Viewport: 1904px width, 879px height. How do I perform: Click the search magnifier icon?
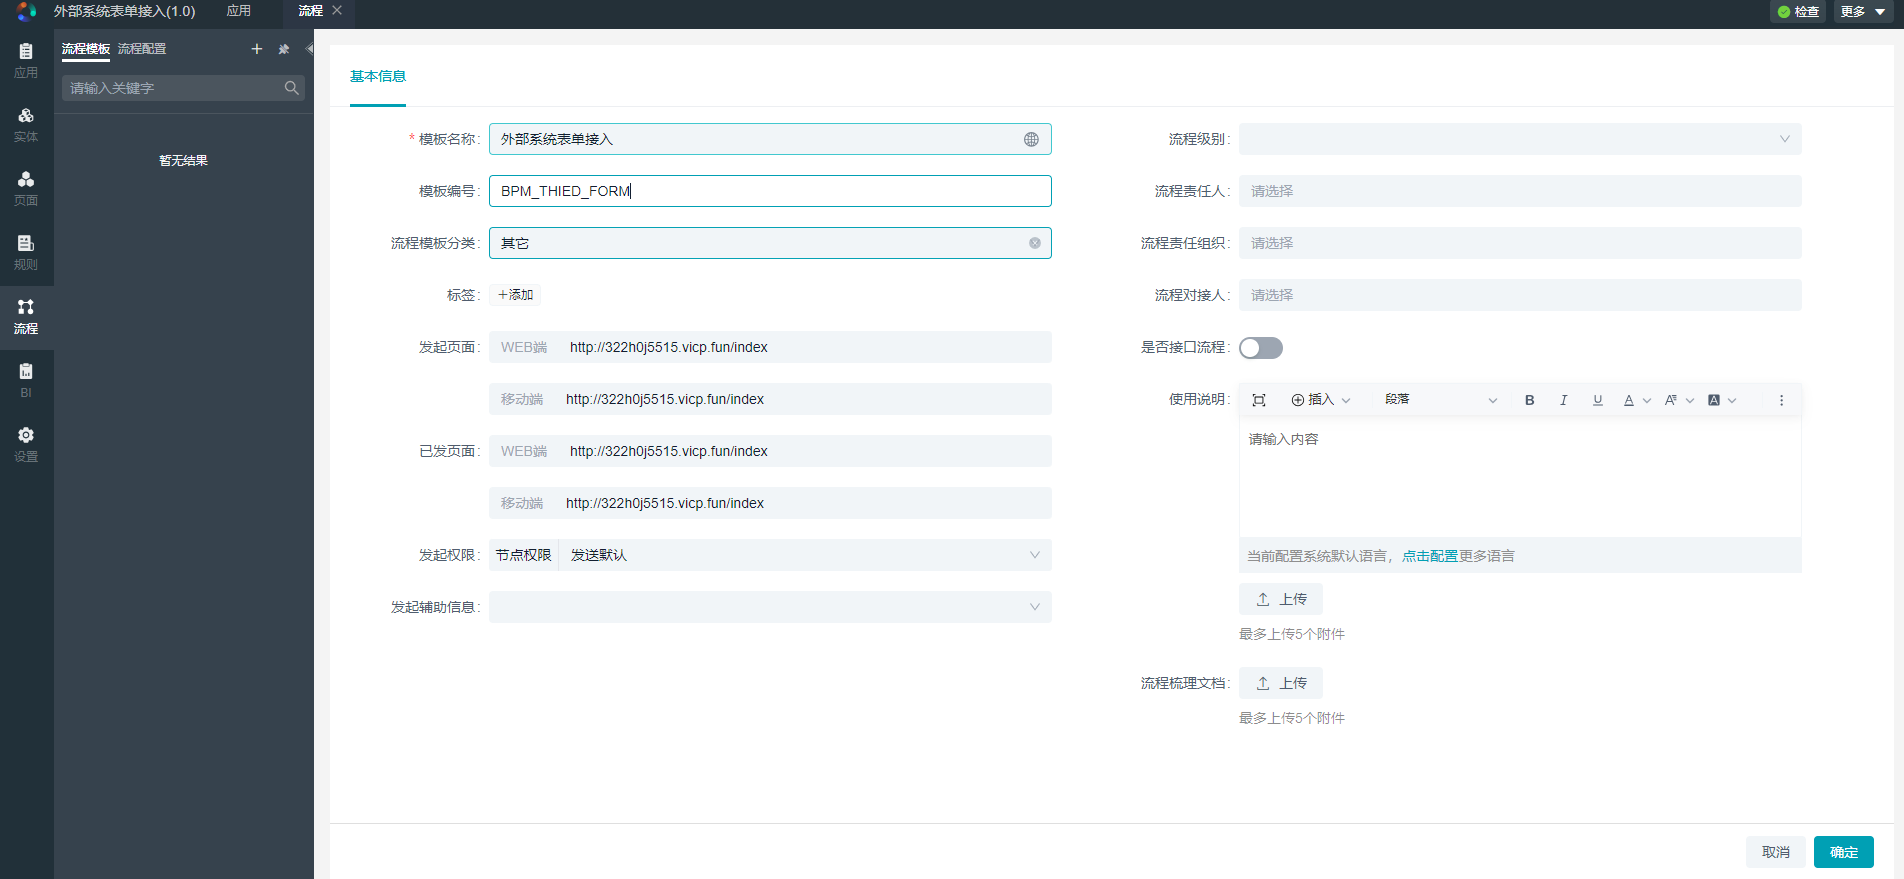click(291, 88)
